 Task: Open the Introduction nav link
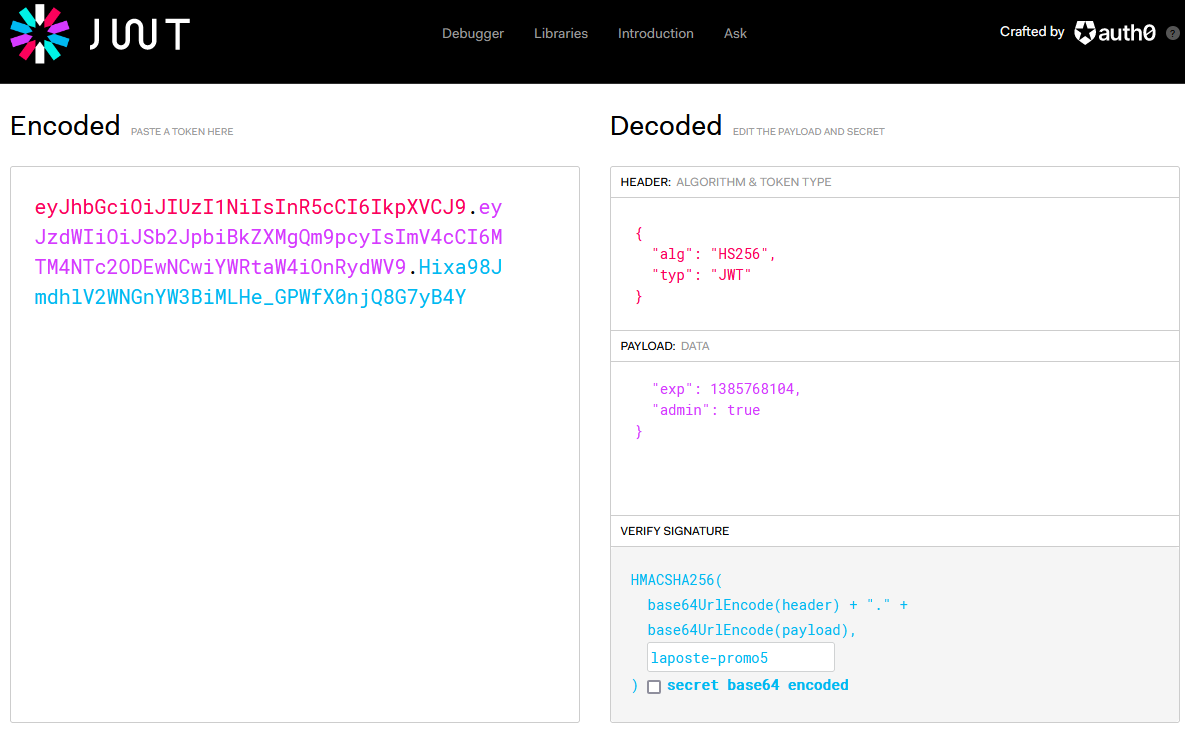coord(655,33)
